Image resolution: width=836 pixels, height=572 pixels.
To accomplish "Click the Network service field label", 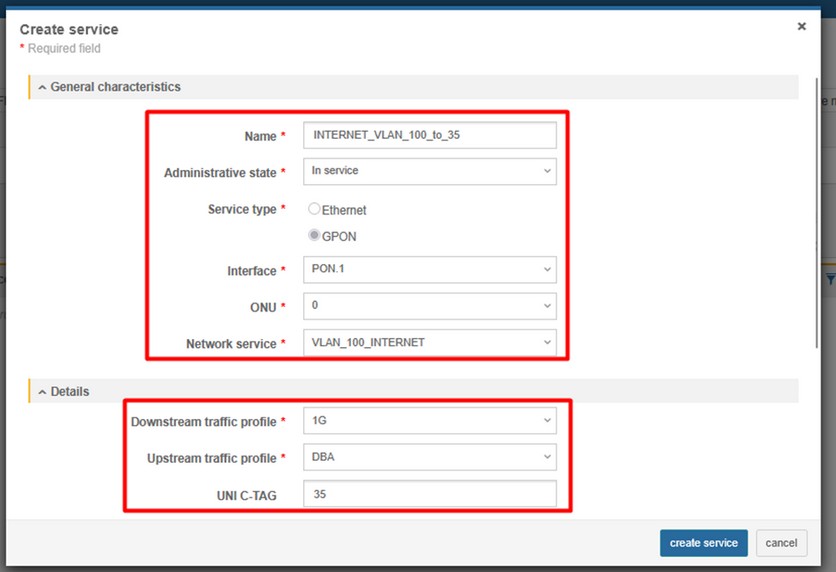I will pyautogui.click(x=231, y=344).
